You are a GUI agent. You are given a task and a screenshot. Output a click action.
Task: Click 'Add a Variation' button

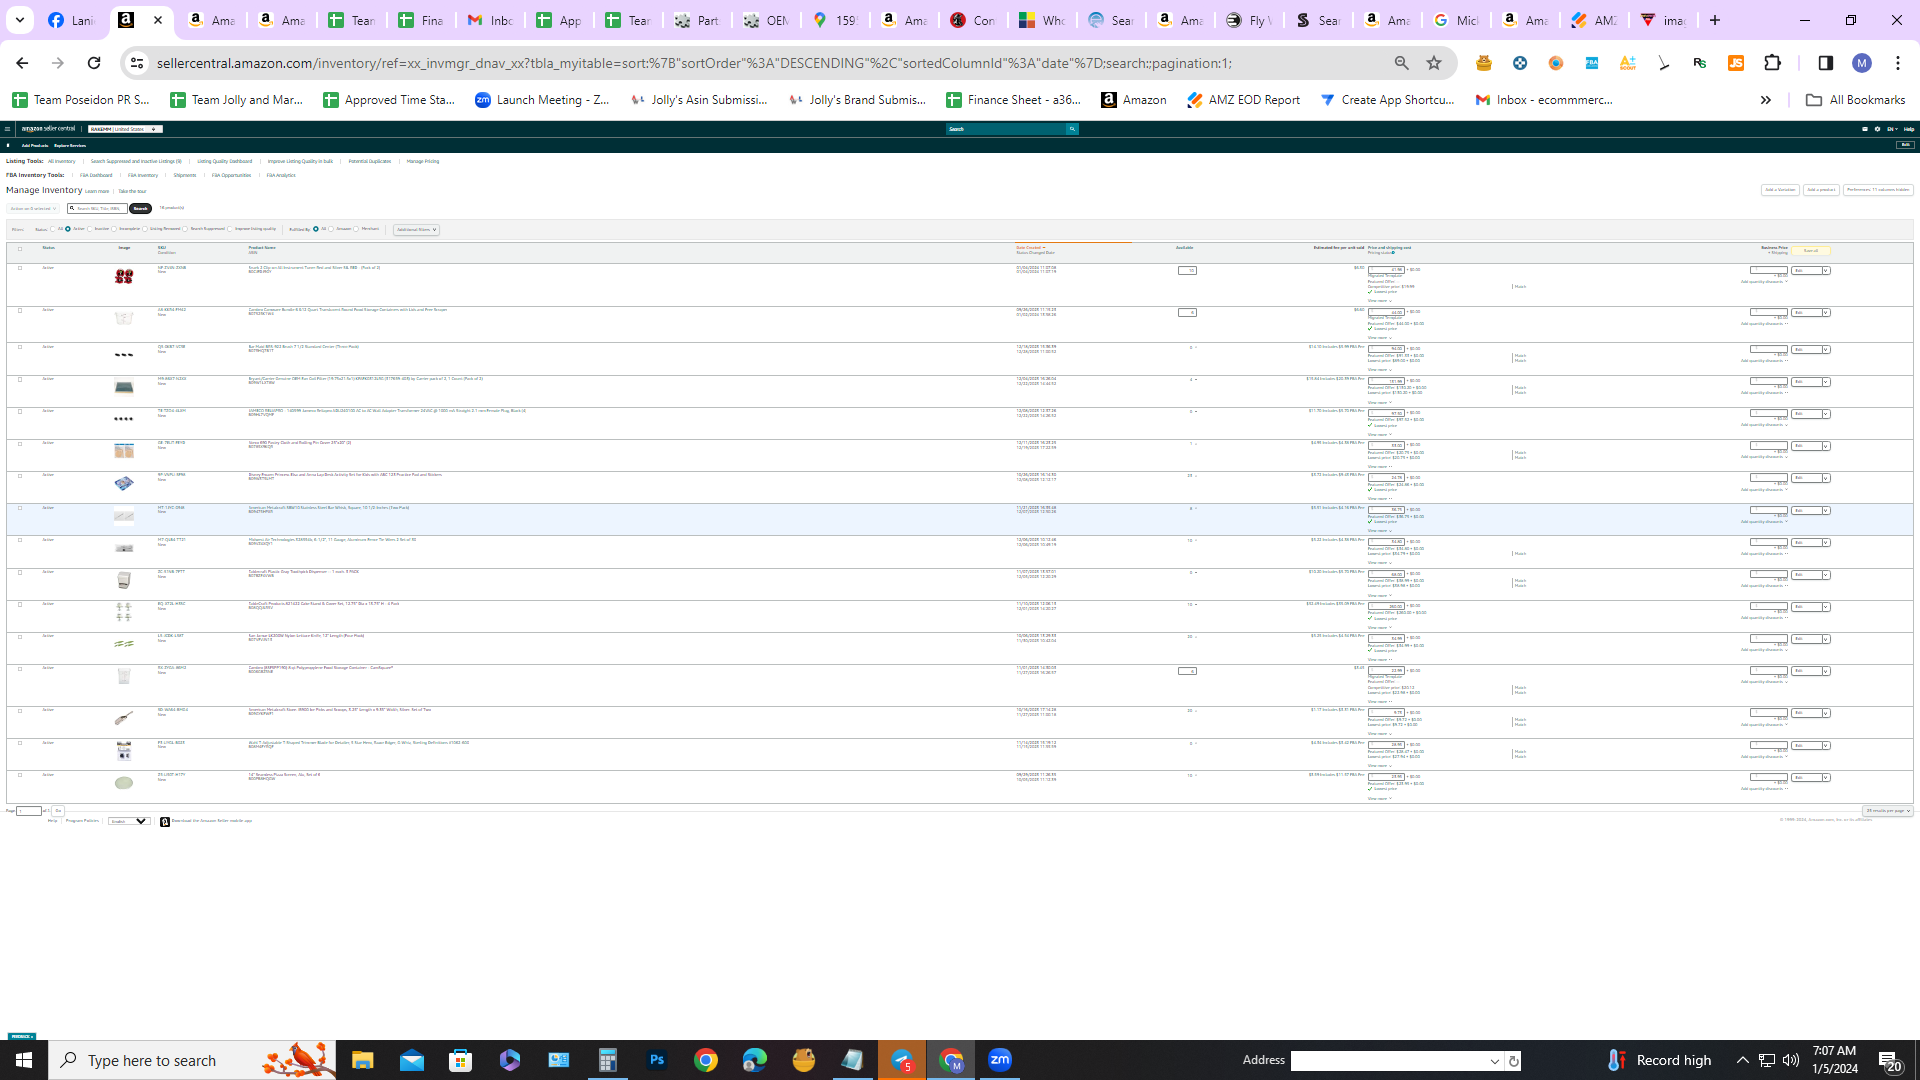[1780, 190]
